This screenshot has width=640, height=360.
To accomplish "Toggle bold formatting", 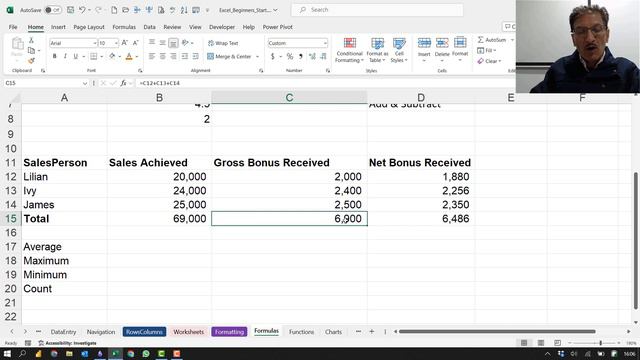I will pos(54,56).
